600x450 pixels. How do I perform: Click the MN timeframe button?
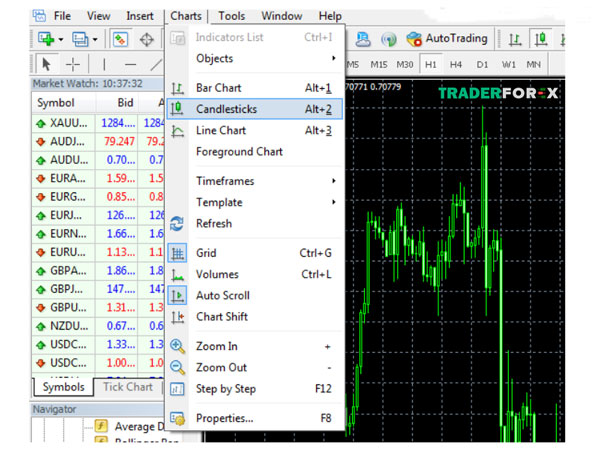click(x=533, y=65)
